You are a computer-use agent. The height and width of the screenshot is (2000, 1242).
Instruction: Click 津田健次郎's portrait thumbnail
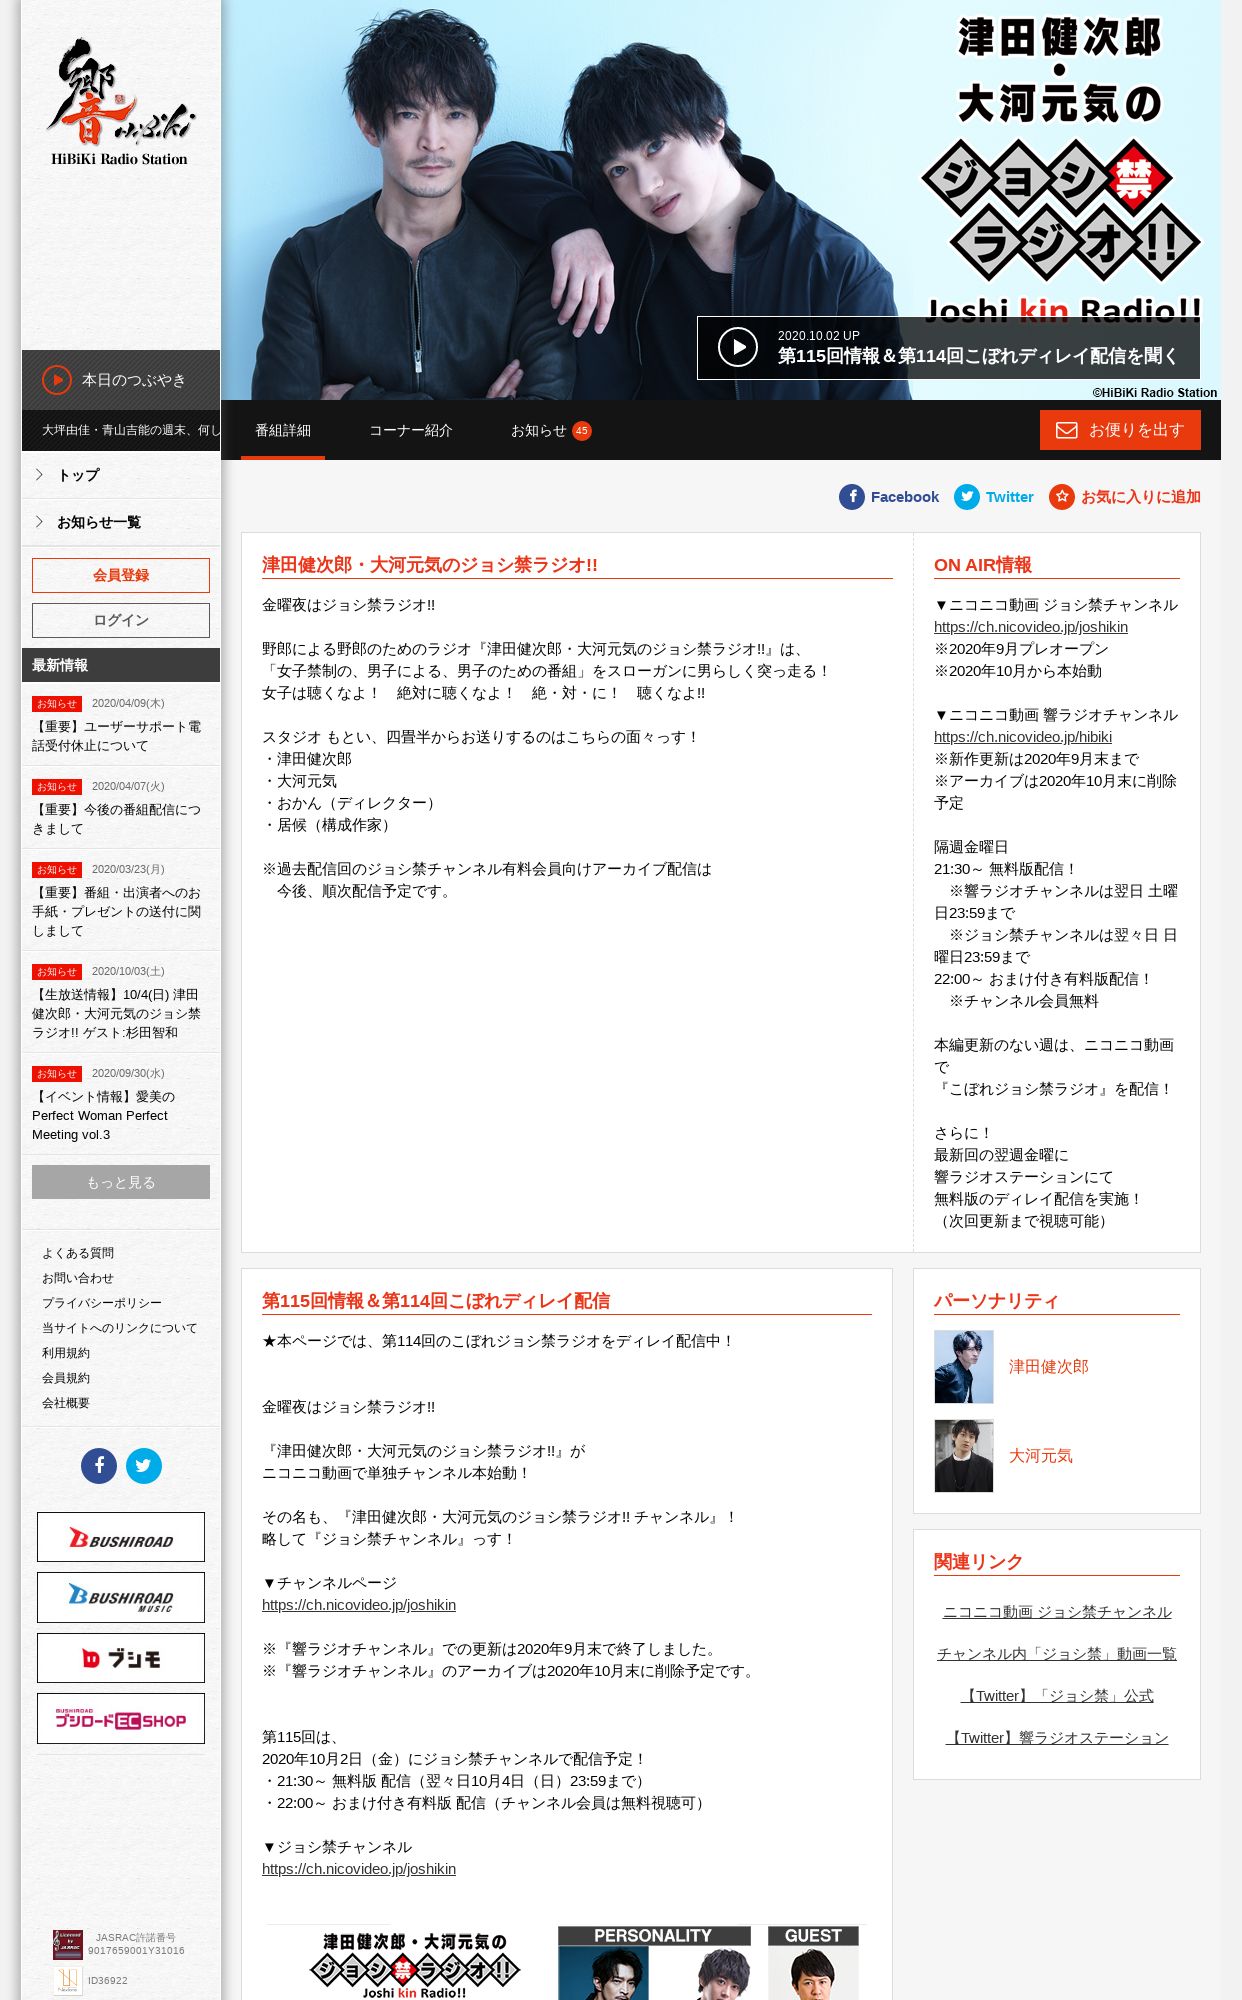click(964, 1367)
